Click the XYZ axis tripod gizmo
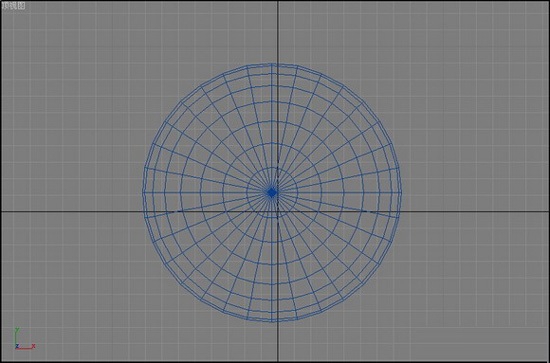Image resolution: width=550 pixels, height=363 pixels. click(25, 339)
